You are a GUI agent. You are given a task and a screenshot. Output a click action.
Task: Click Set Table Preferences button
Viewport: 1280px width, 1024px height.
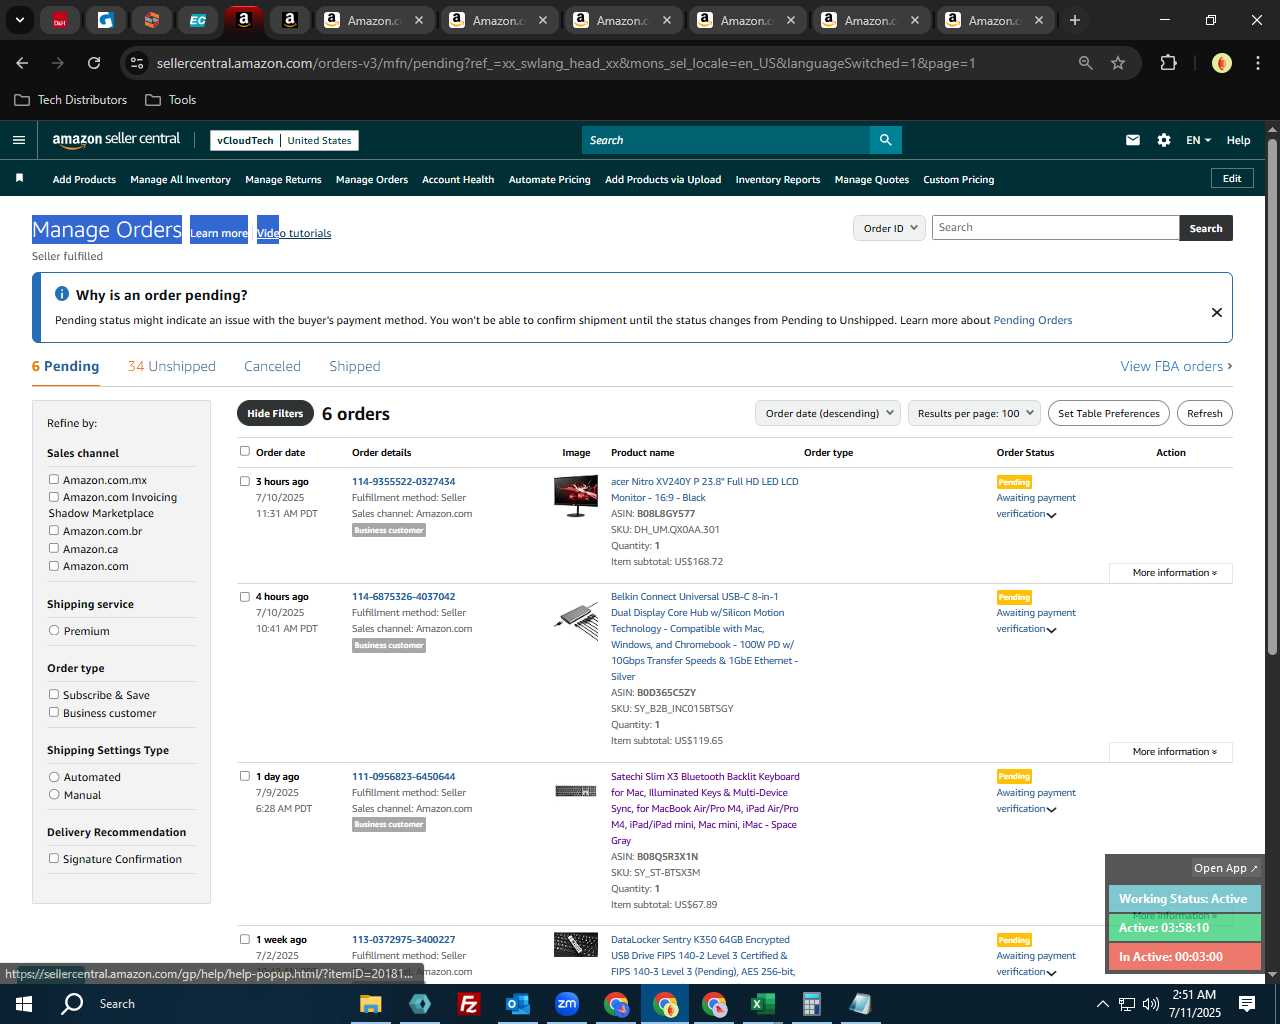1109,413
